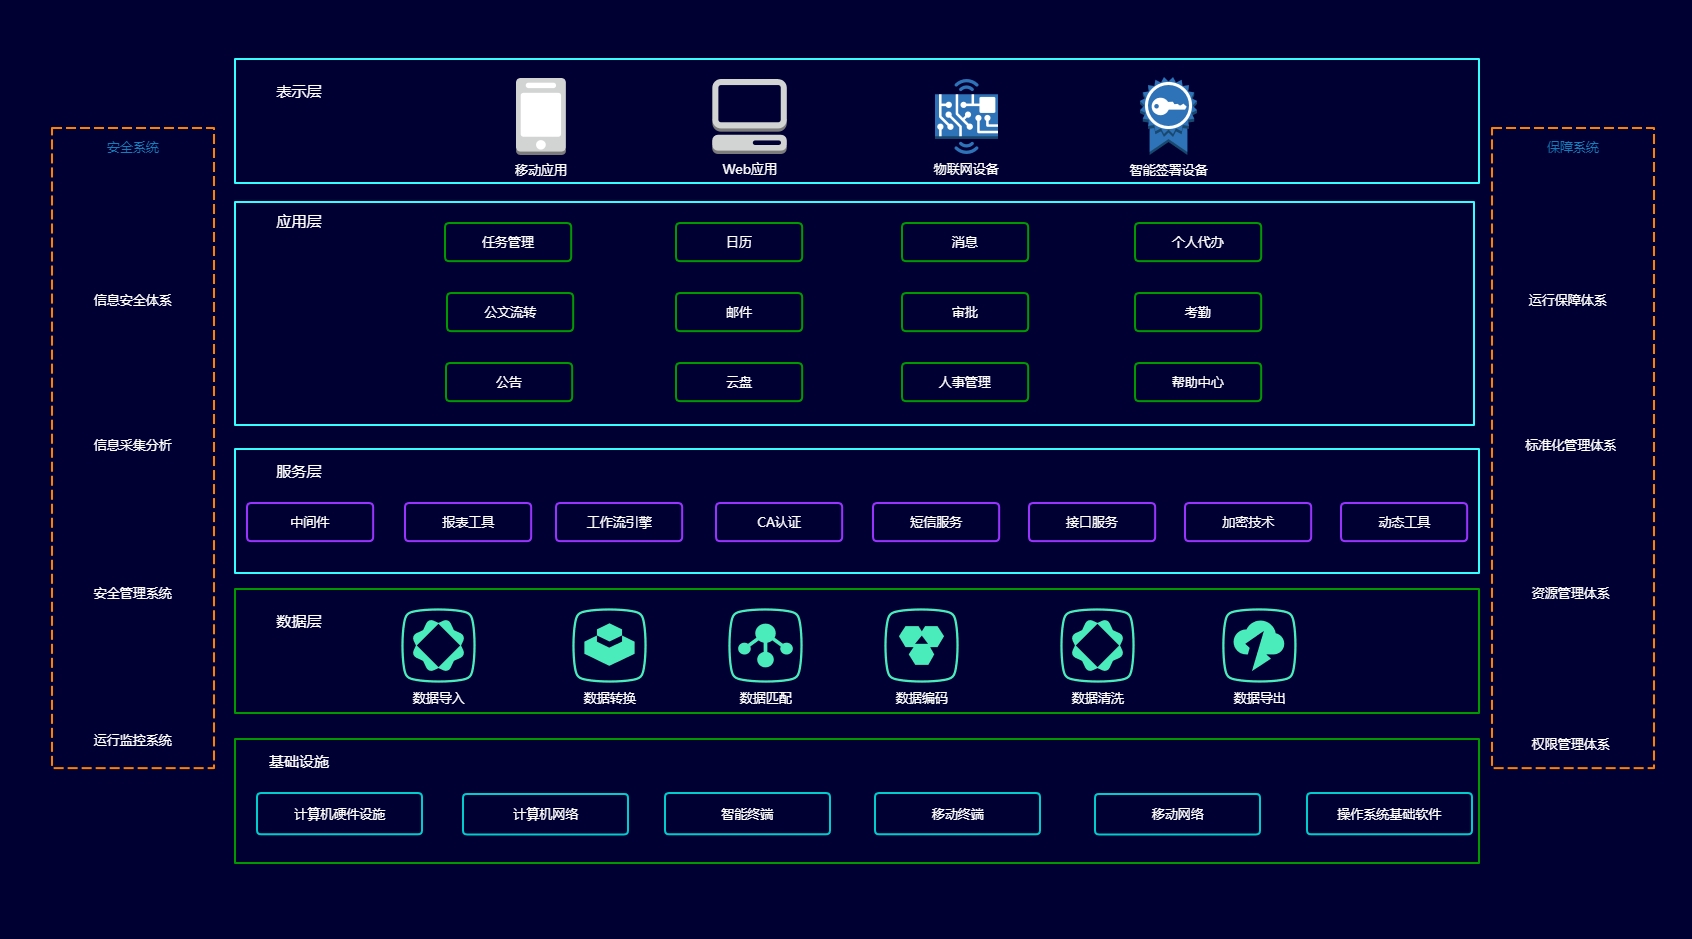Click the 工作流引擎 service box

pos(619,522)
